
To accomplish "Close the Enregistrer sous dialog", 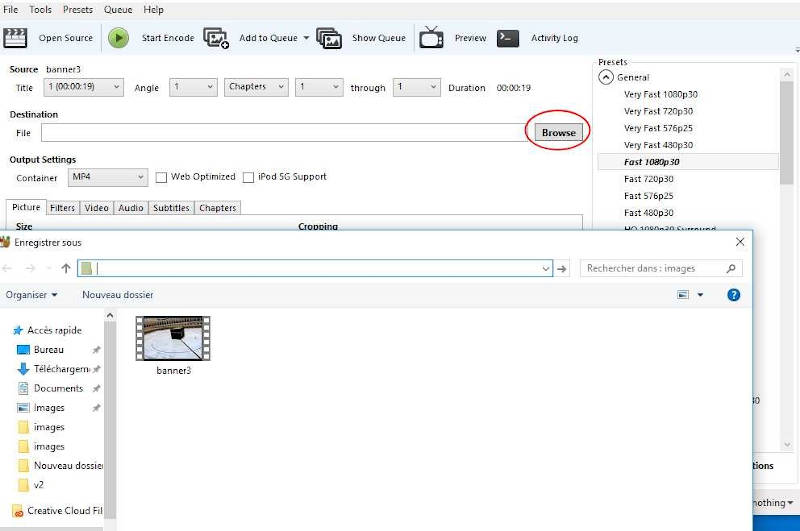I will [x=740, y=242].
